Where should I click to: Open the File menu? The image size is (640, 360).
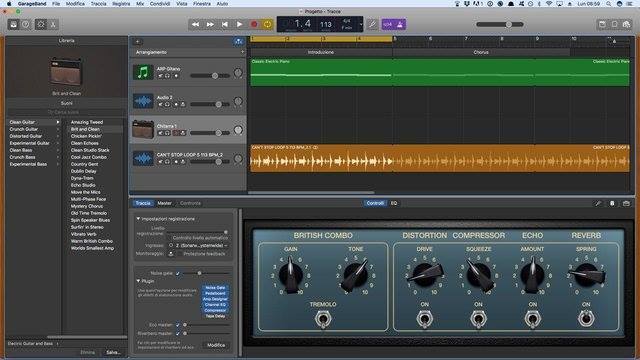coord(56,4)
